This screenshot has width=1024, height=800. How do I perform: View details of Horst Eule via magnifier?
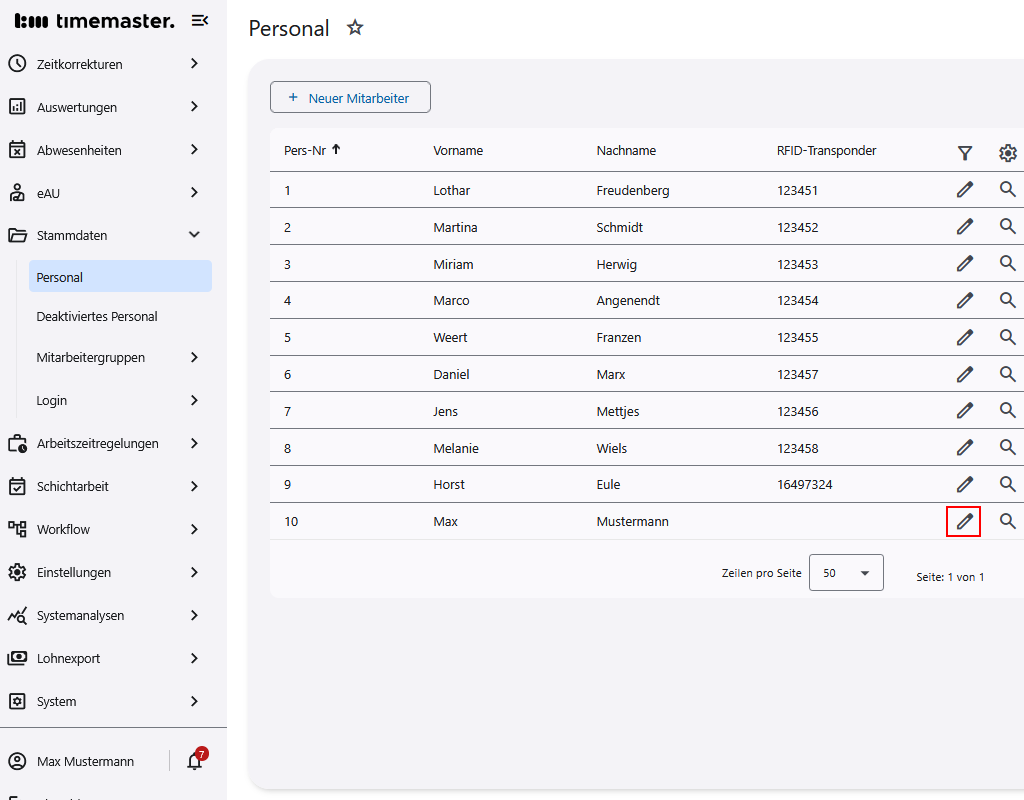tap(1007, 484)
